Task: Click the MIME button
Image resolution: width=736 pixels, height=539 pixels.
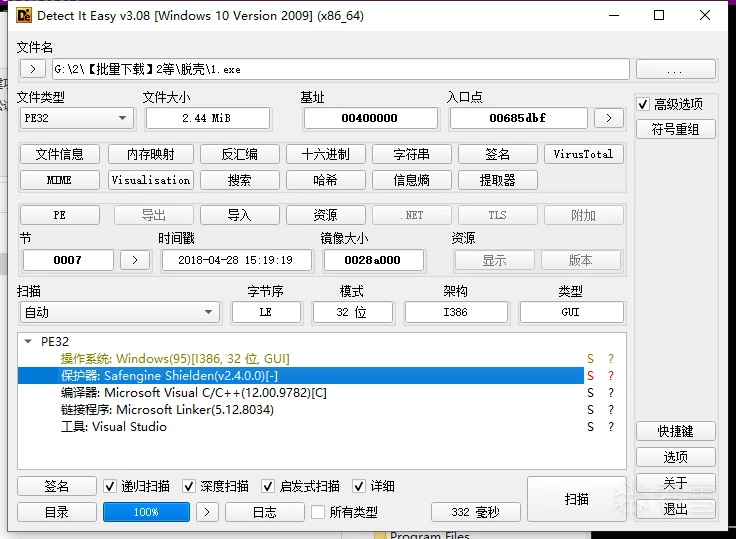Action: [60, 180]
